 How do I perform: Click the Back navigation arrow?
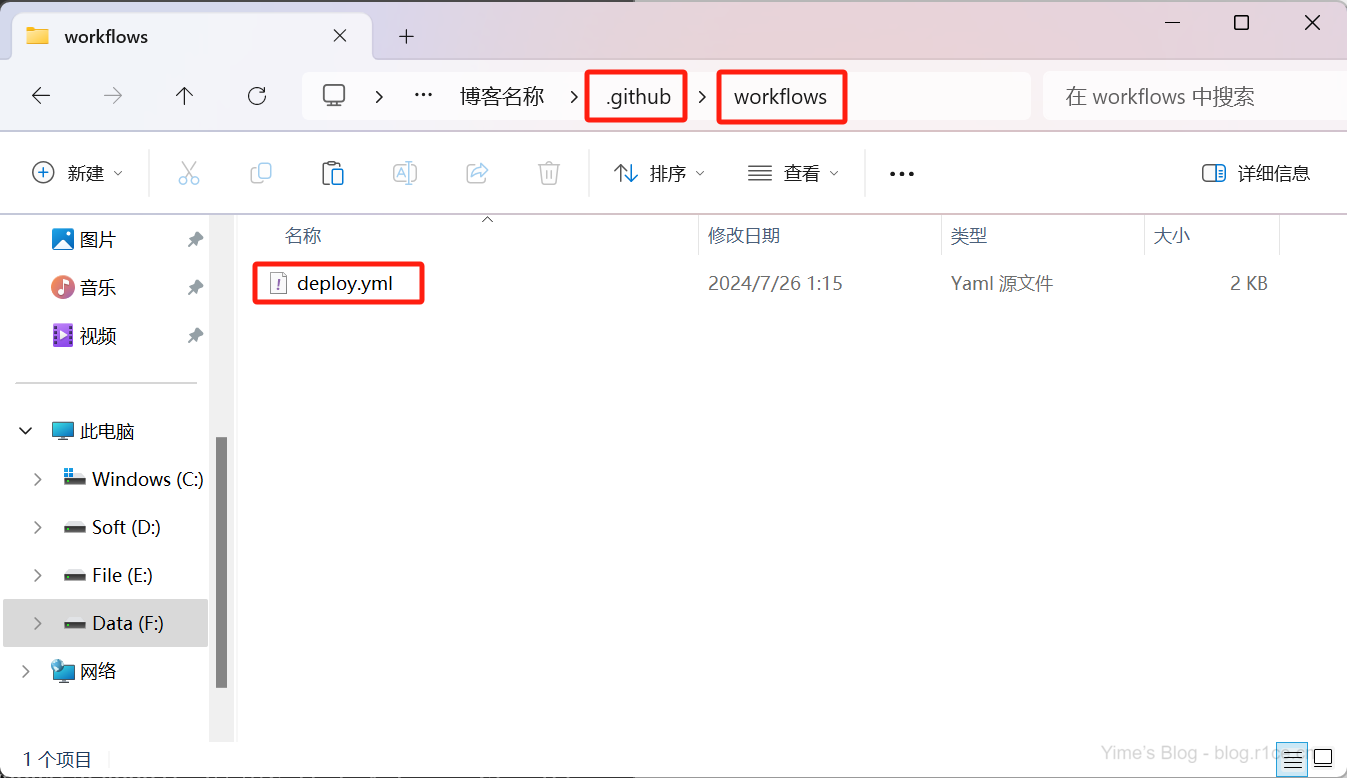click(41, 96)
